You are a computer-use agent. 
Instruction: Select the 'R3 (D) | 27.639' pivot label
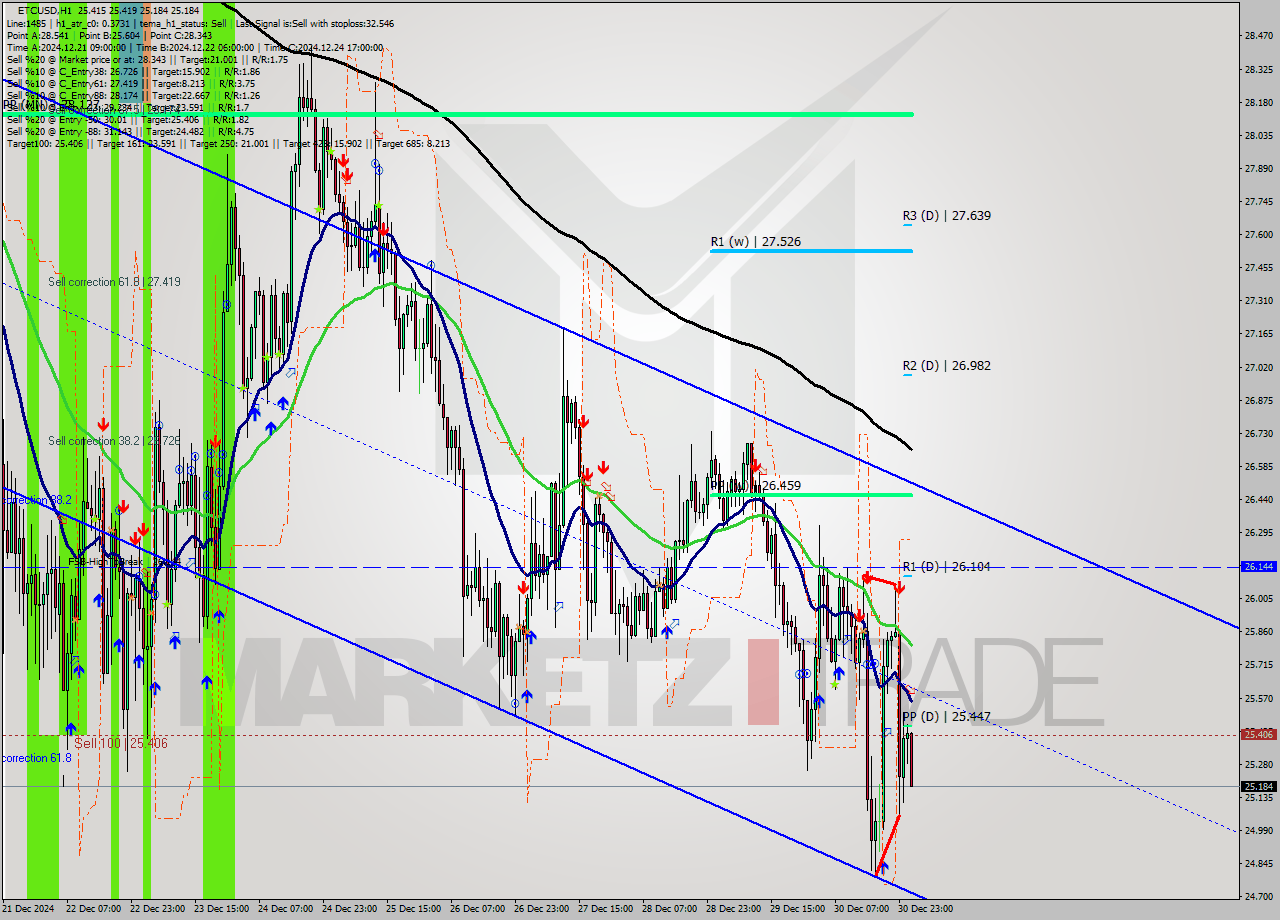[x=946, y=215]
